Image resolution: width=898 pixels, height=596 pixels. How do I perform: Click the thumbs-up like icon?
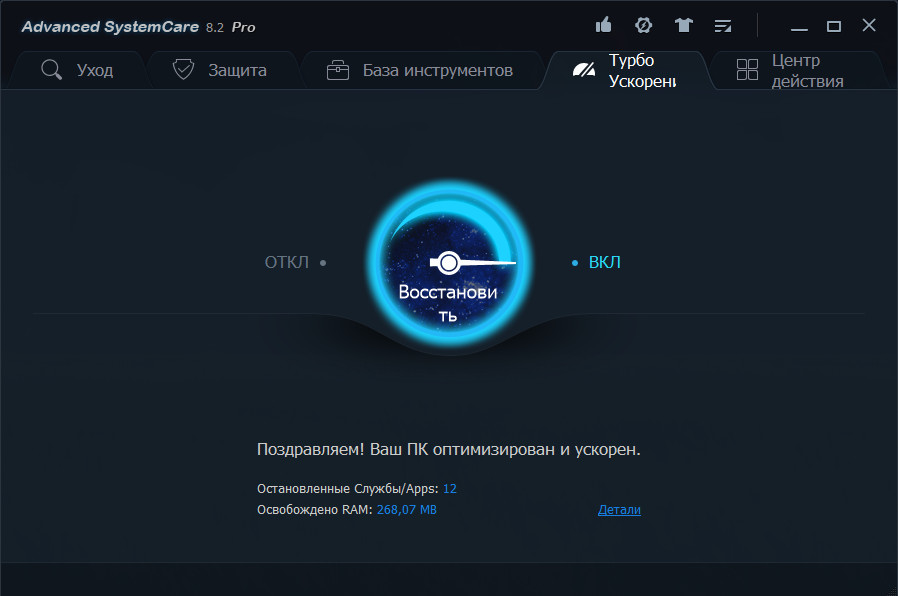click(x=604, y=25)
